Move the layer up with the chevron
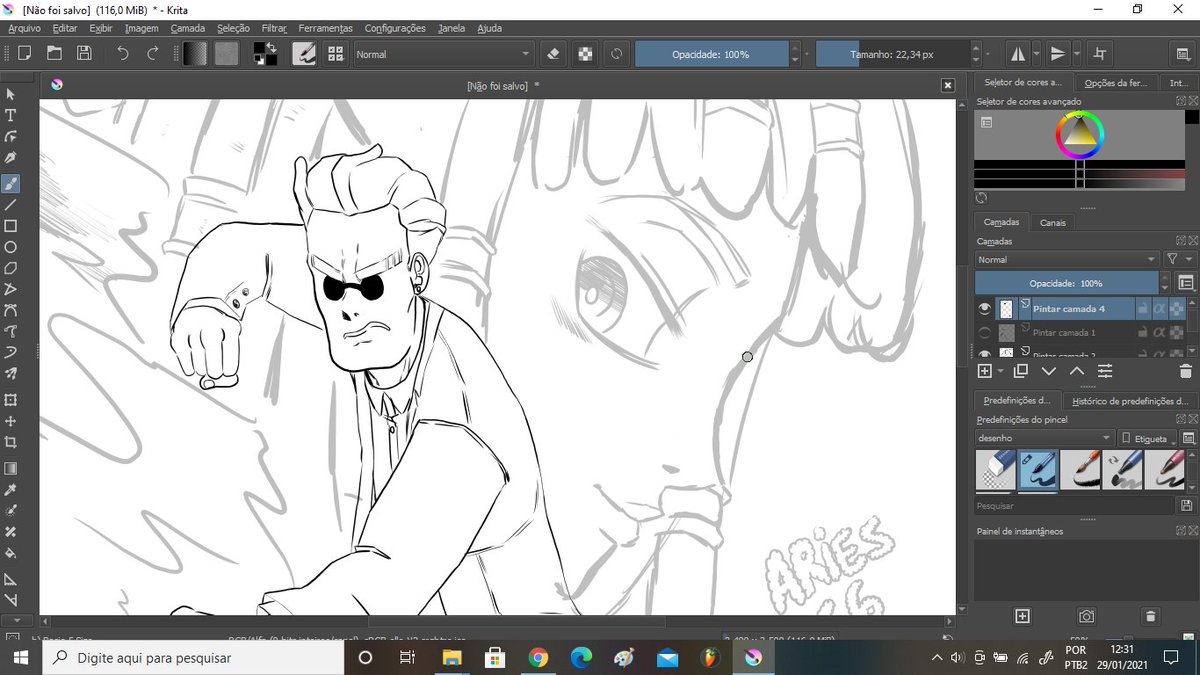1200x675 pixels. tap(1077, 371)
